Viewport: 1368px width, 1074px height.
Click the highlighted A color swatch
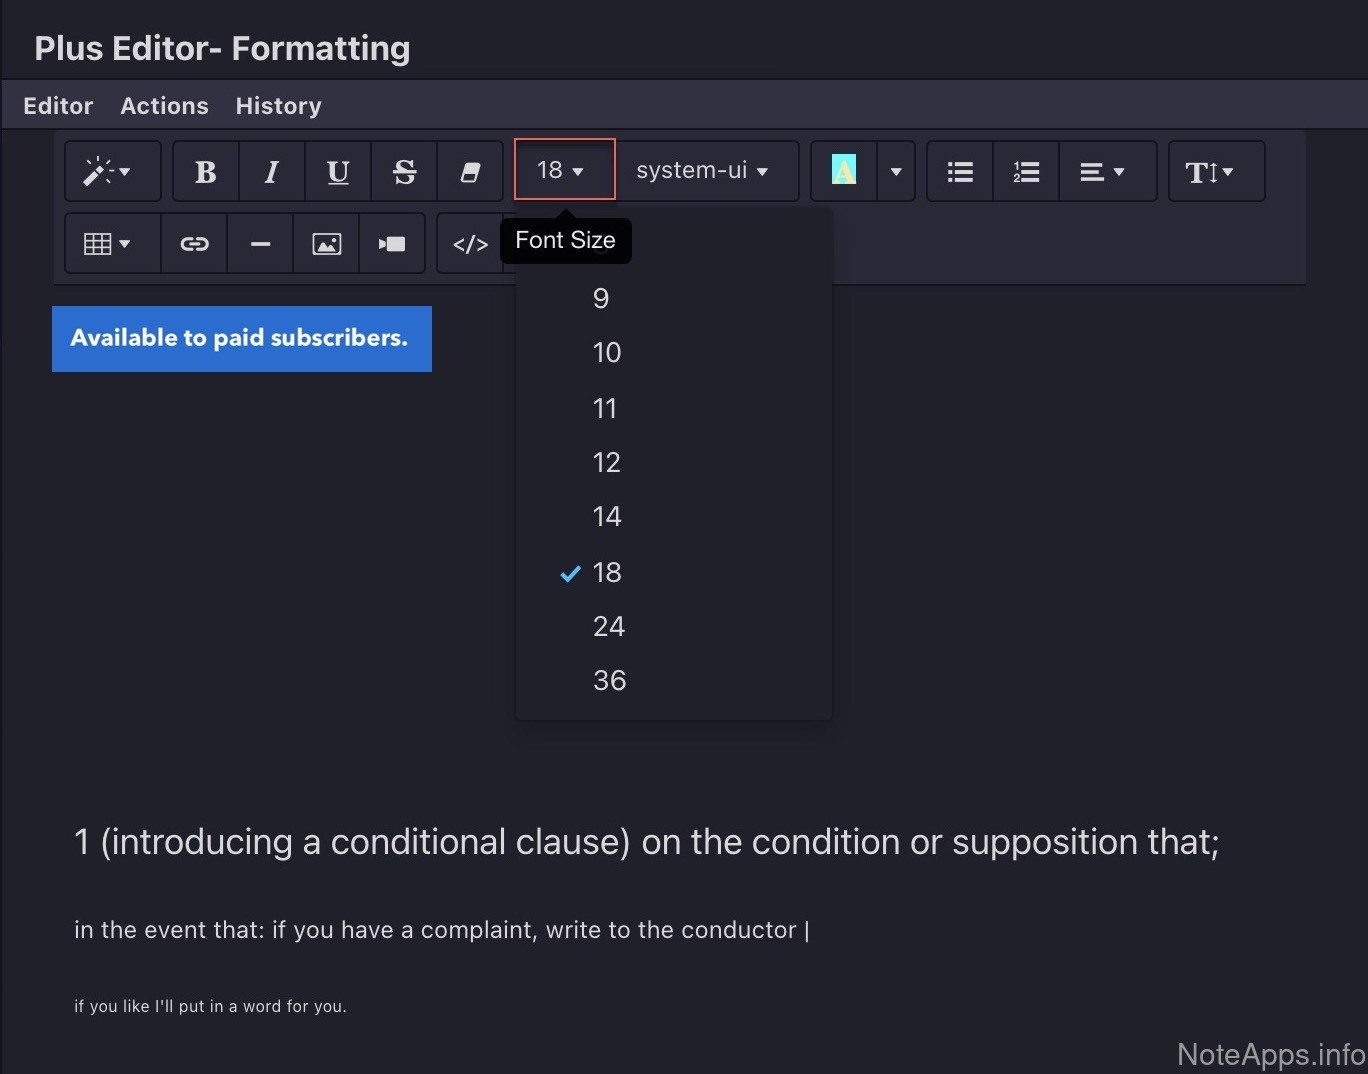(844, 171)
